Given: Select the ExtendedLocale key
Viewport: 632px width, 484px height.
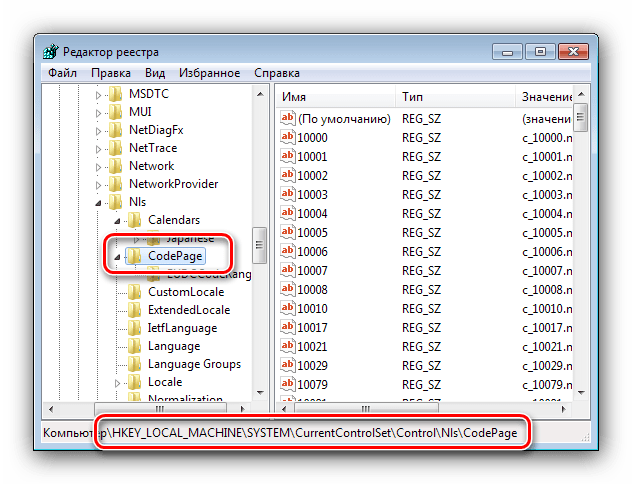Looking at the screenshot, I should pyautogui.click(x=189, y=310).
